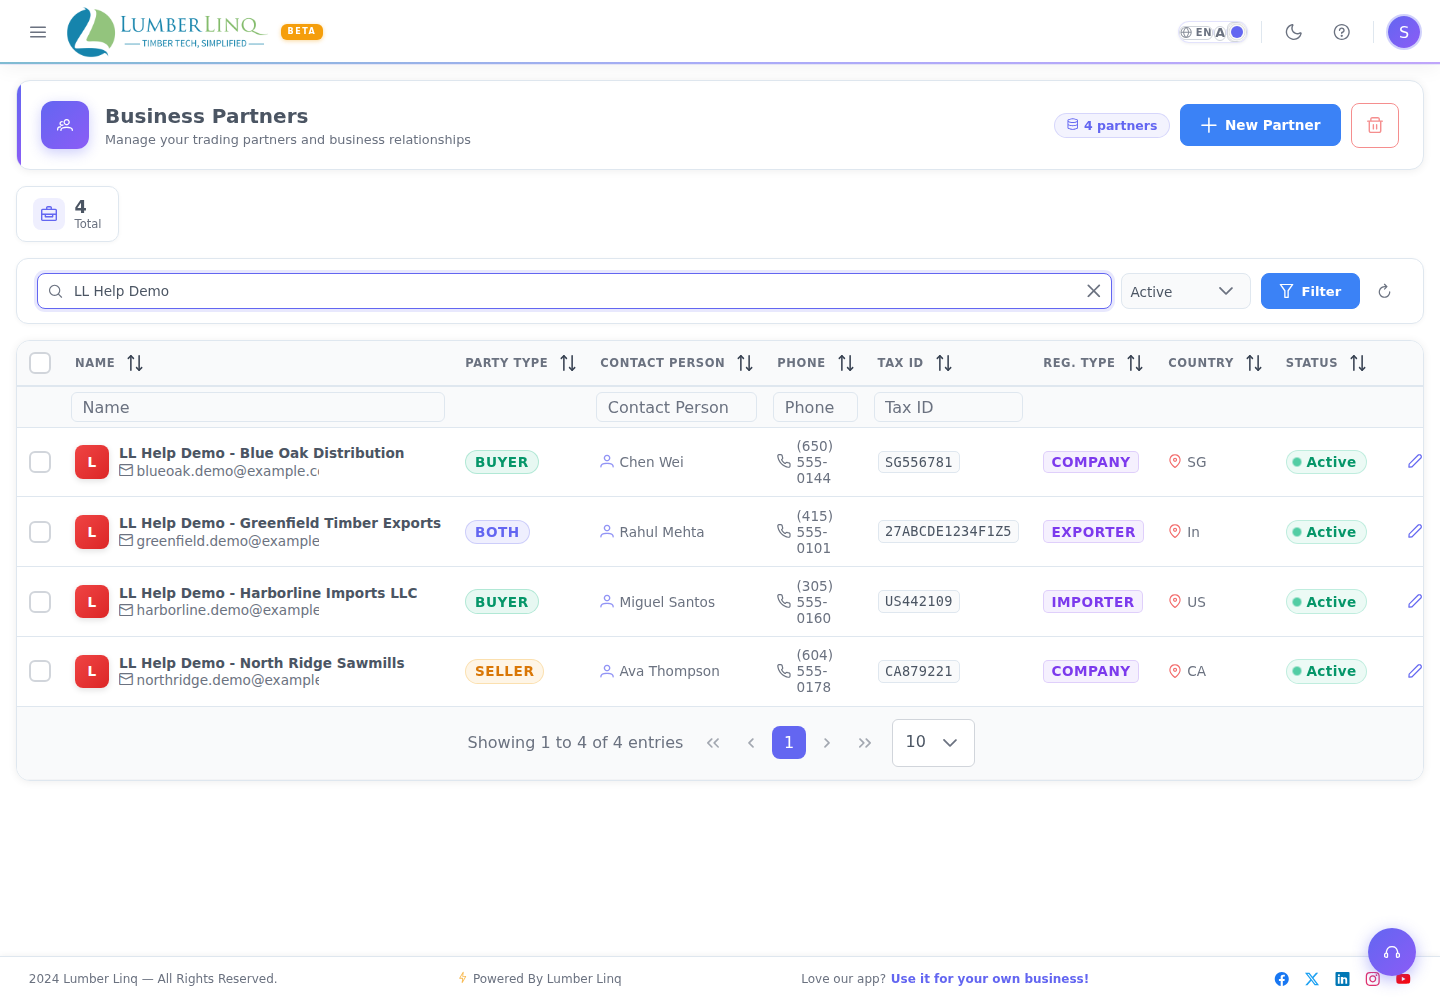
Task: Edit Greenfield Timber Exports pencil icon
Action: point(1415,531)
